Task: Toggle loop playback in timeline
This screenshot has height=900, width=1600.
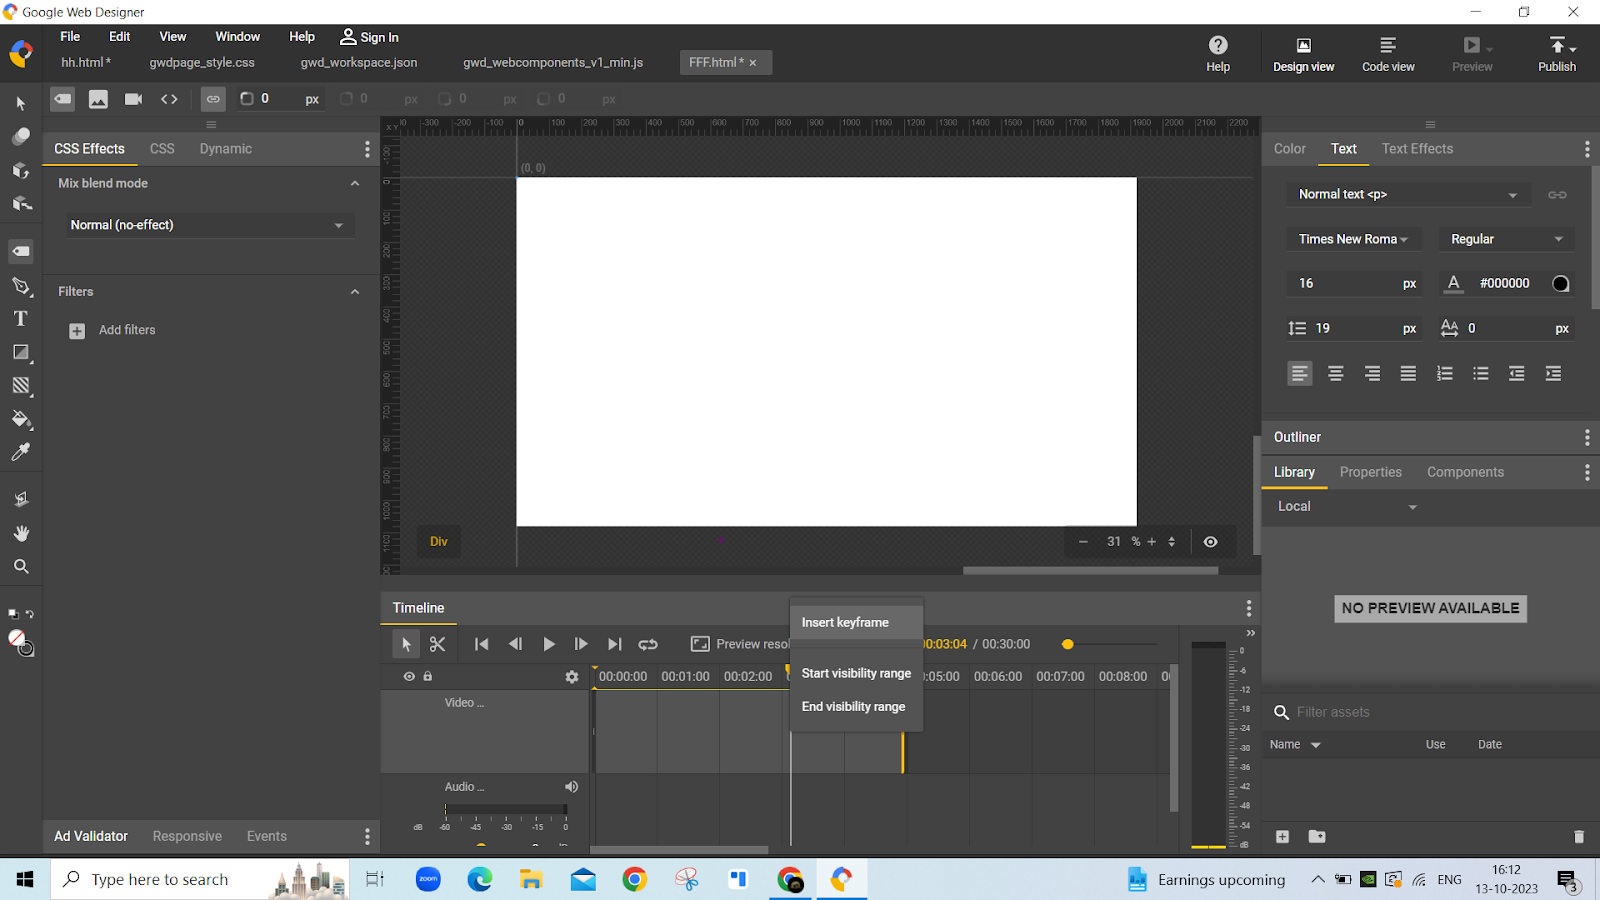Action: tap(648, 645)
